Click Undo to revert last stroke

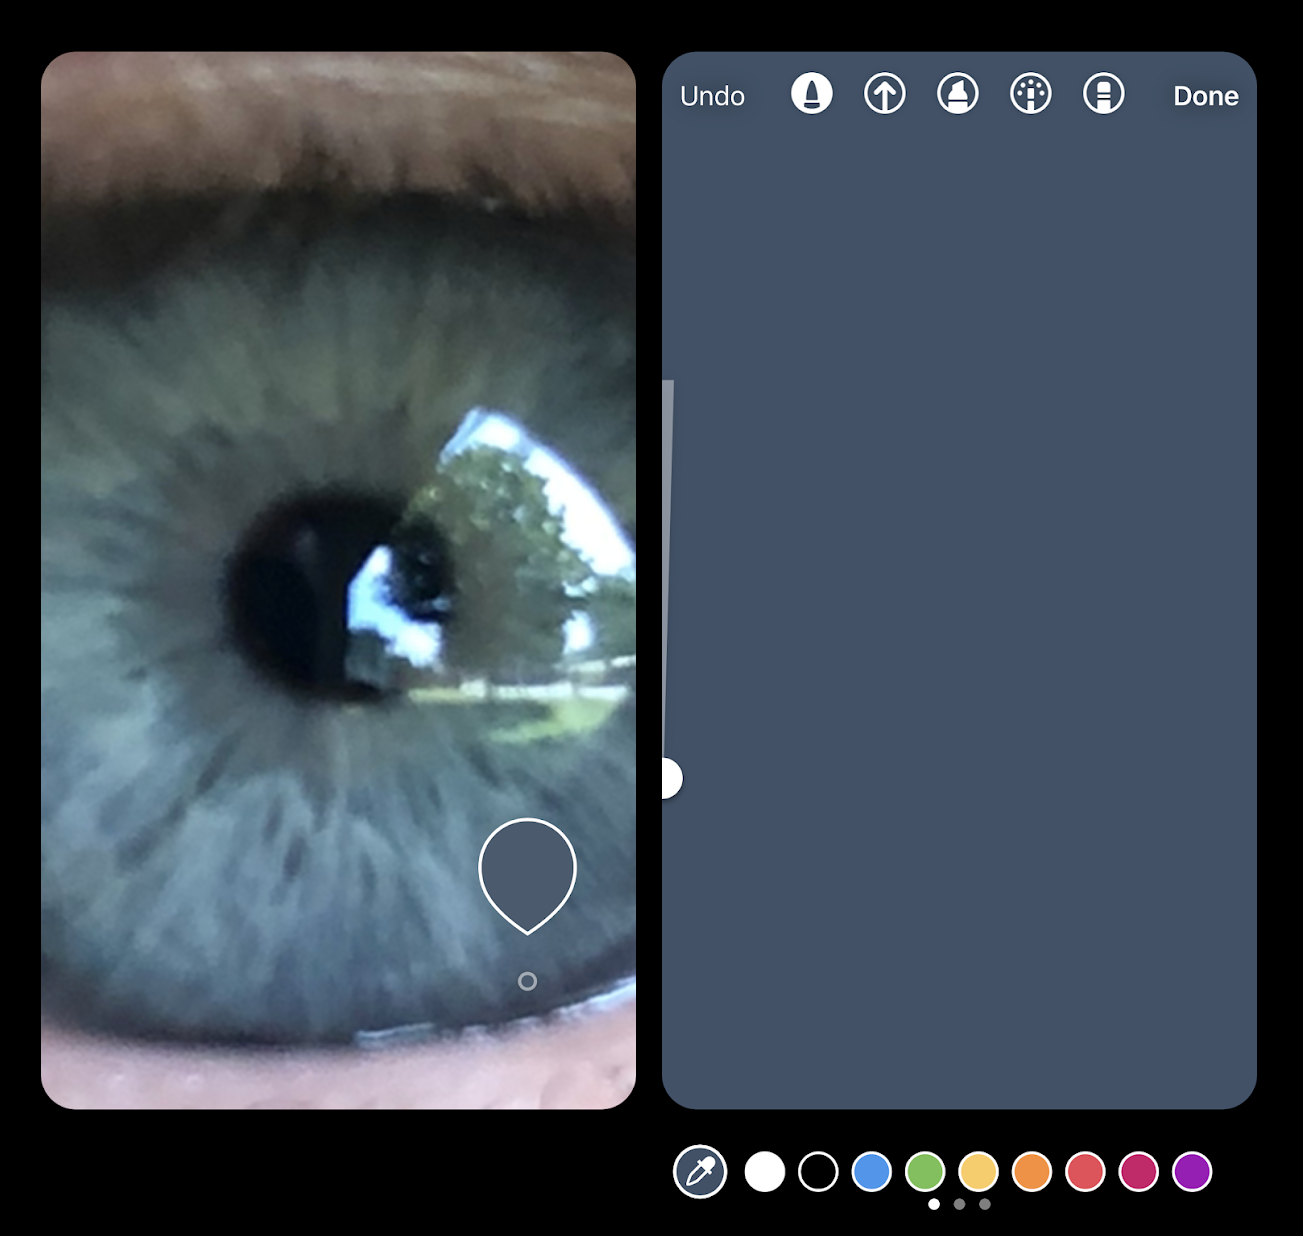pyautogui.click(x=712, y=96)
